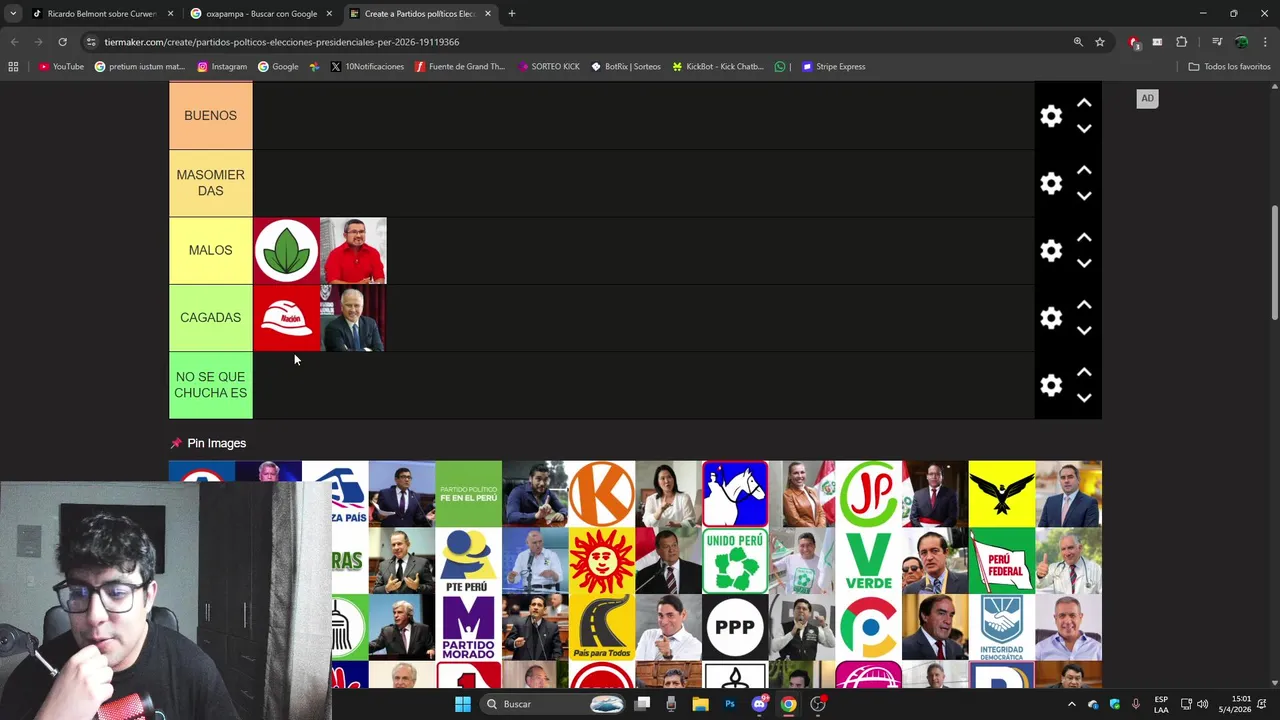This screenshot has height=720, width=1280.
Task: Move NO SE QUE CHUCHA ES tier down
Action: (x=1084, y=398)
